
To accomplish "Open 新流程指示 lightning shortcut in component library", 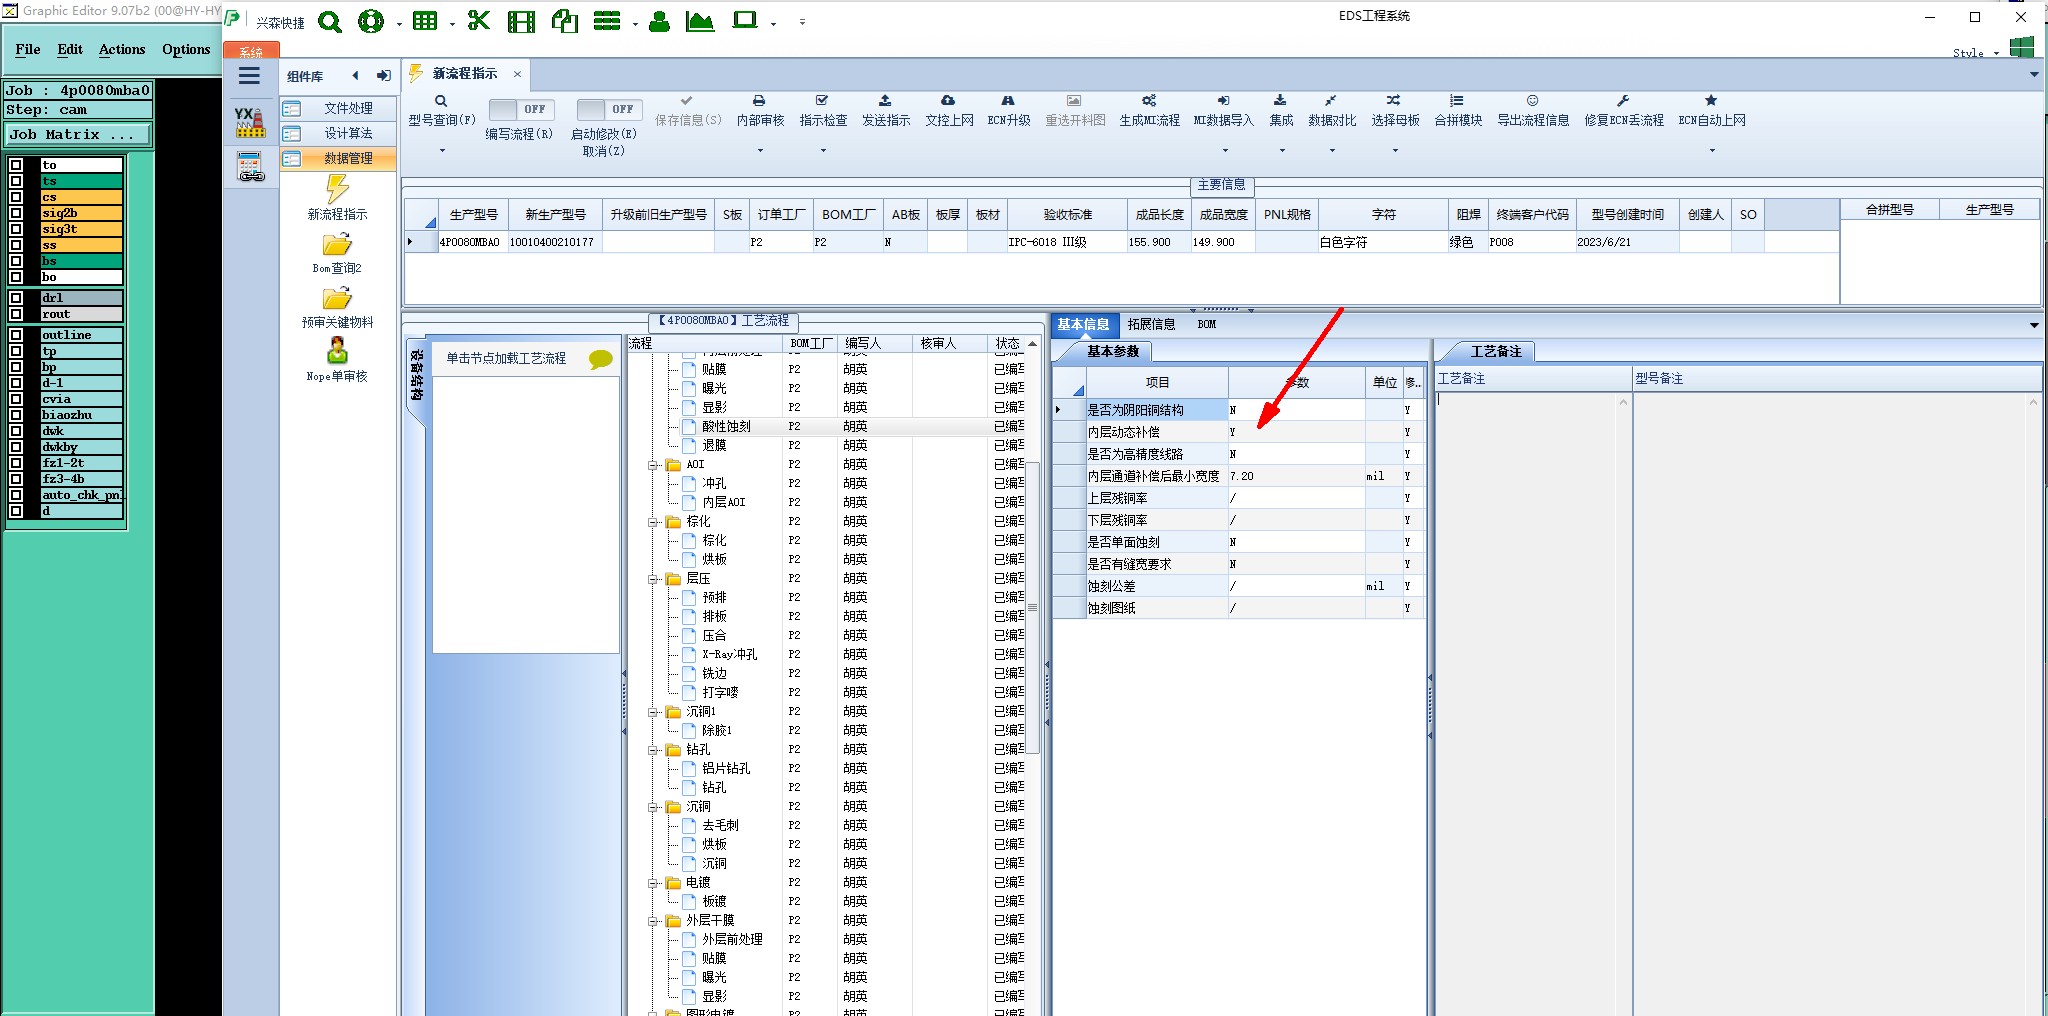I will pos(337,197).
